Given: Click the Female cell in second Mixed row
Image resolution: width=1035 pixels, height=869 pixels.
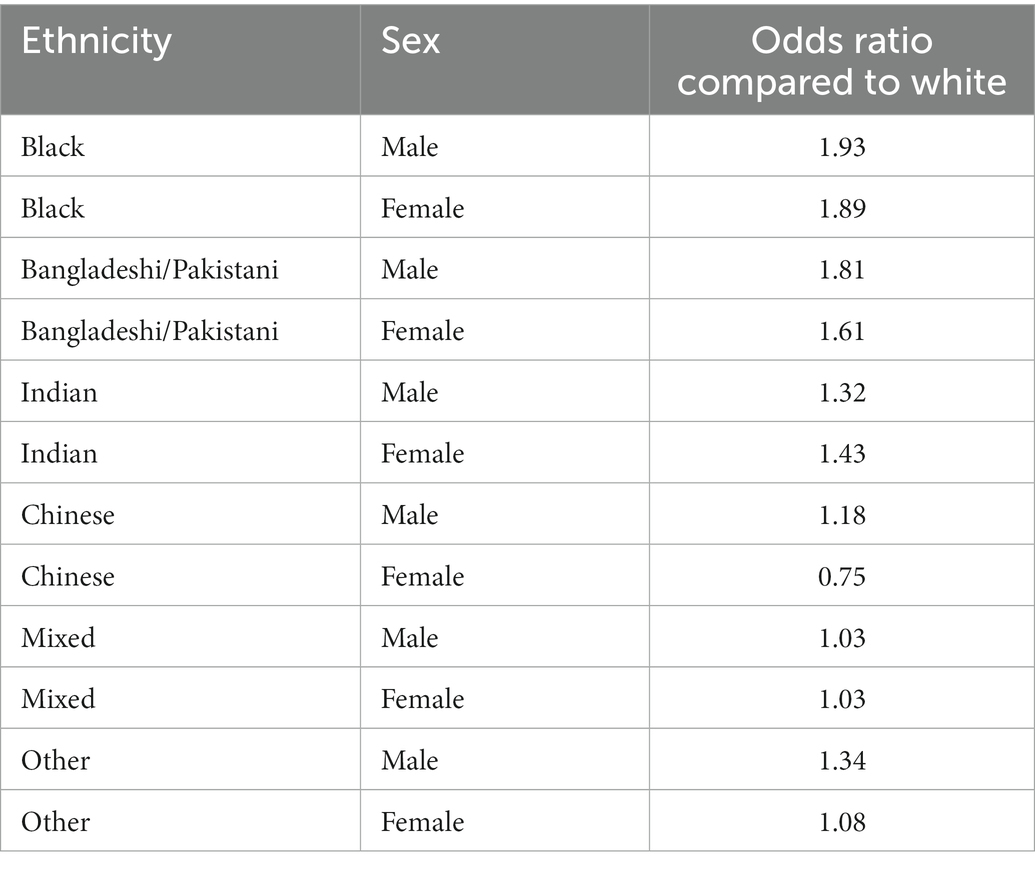Looking at the screenshot, I should pyautogui.click(x=422, y=699).
